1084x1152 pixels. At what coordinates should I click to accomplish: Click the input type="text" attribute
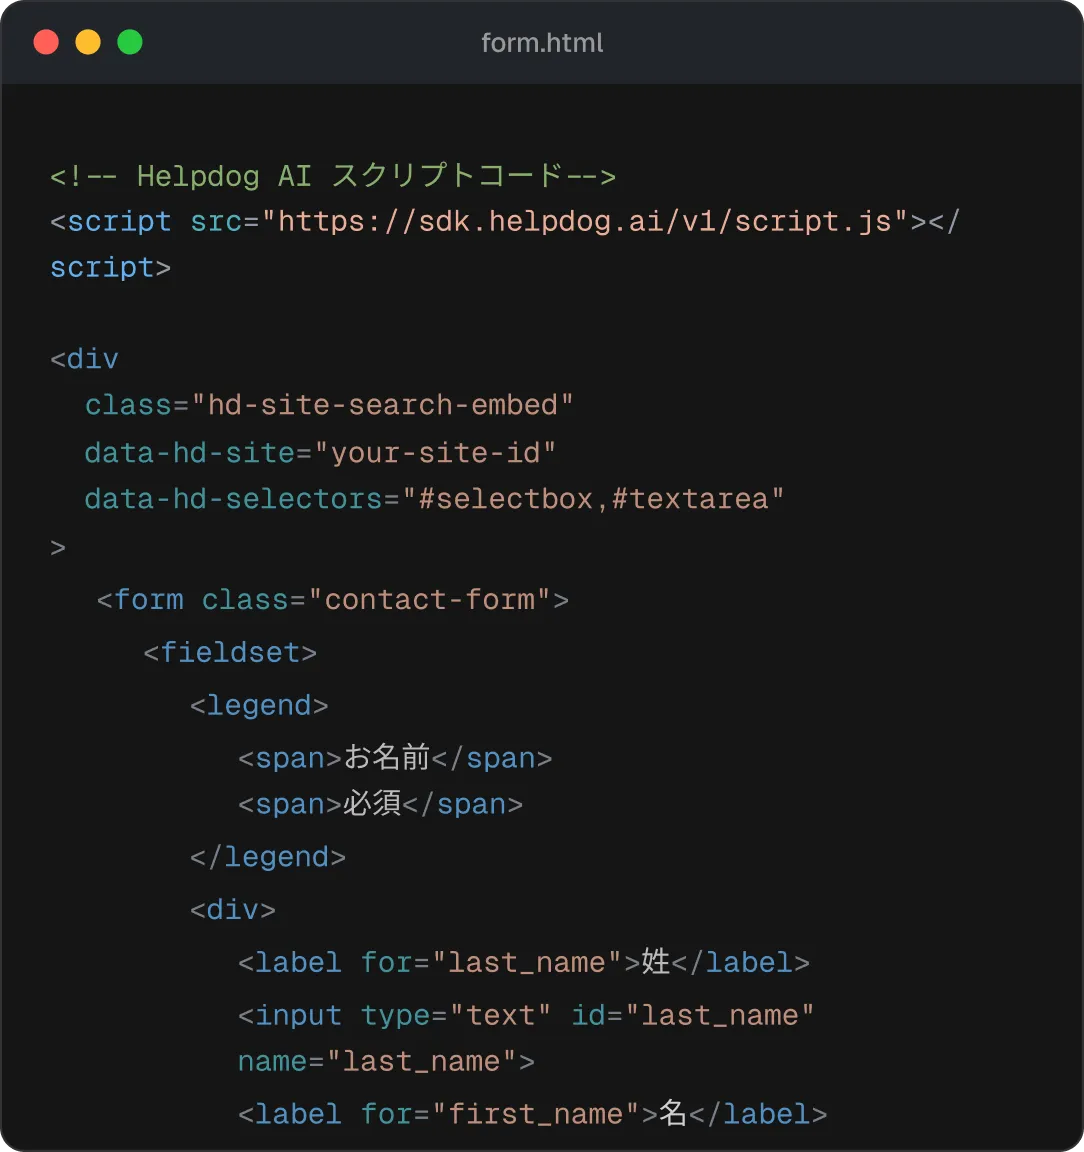pyautogui.click(x=456, y=1015)
